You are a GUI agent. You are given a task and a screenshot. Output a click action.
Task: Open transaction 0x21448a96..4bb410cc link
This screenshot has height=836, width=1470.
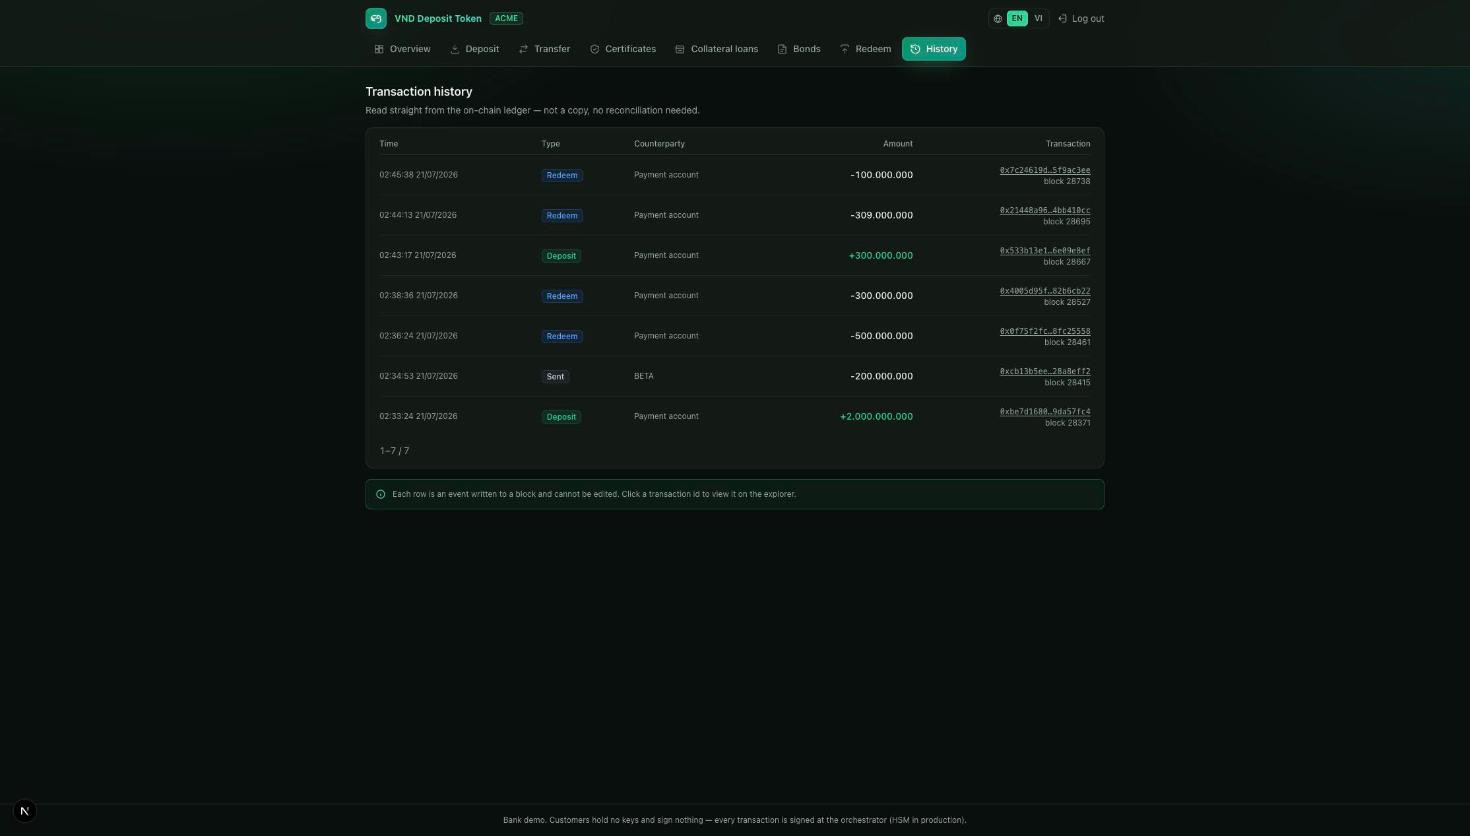tap(1045, 210)
